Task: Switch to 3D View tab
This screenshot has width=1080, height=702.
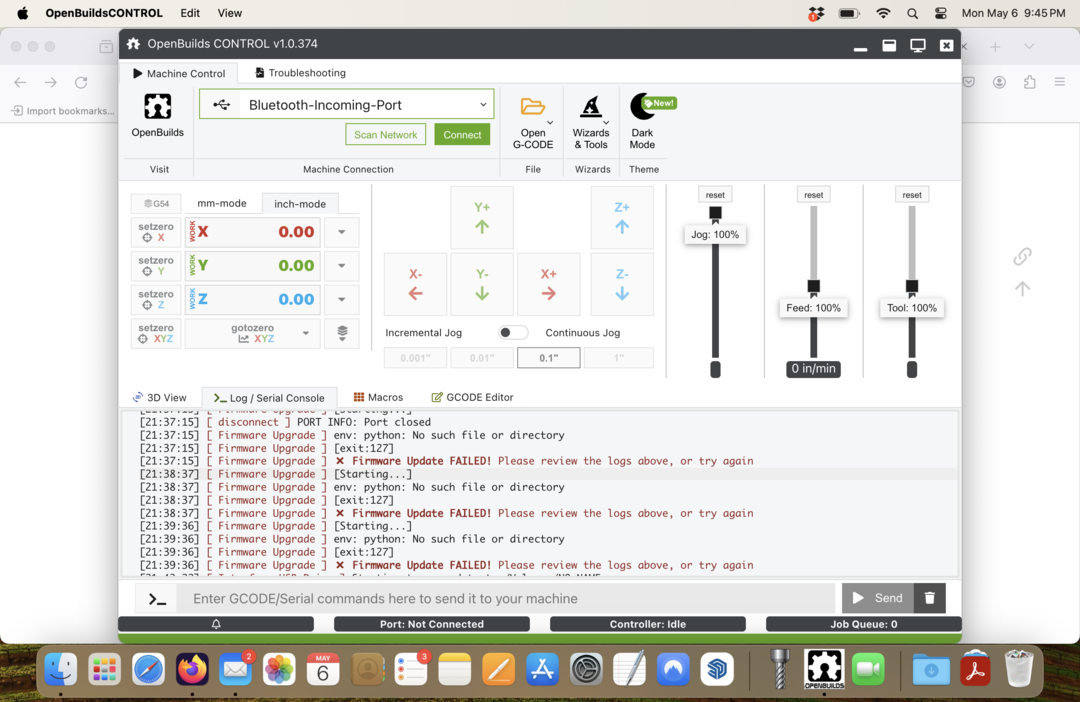Action: 160,398
